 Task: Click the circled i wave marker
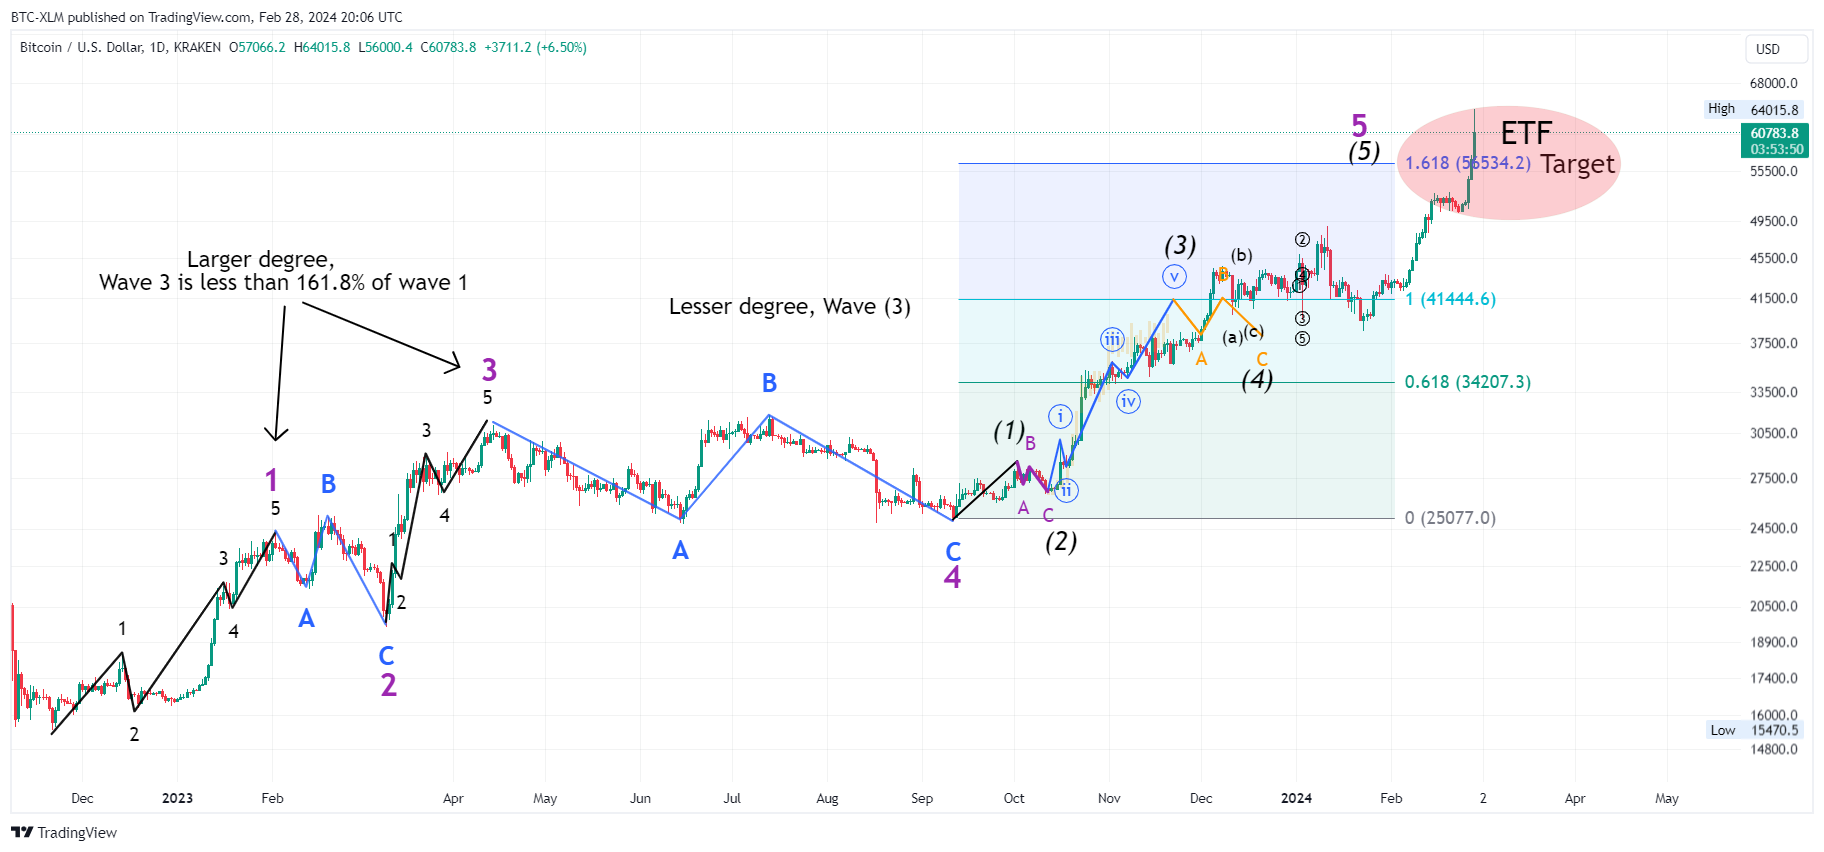click(x=1060, y=416)
